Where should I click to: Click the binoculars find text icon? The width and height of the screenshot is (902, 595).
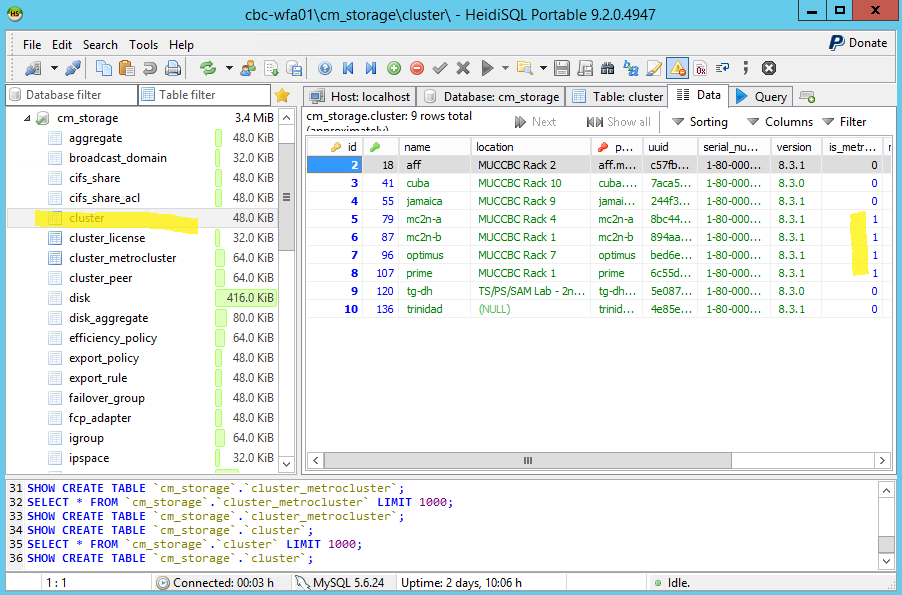[x=607, y=68]
